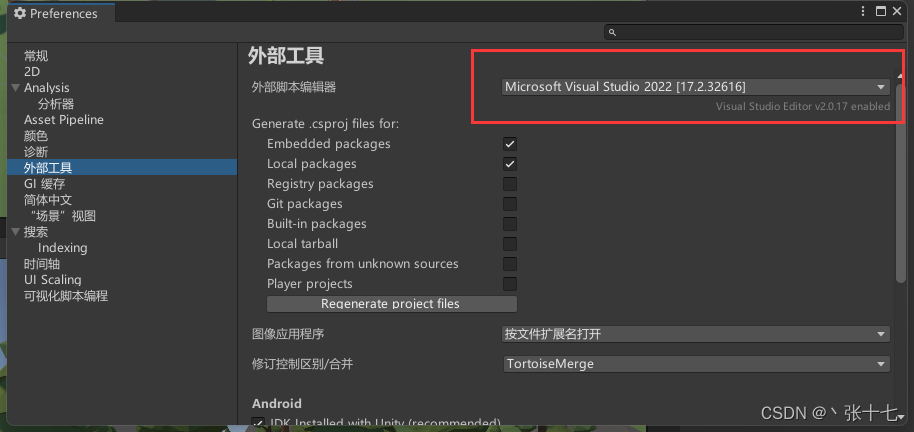The width and height of the screenshot is (914, 432).
Task: Maximize the Preferences window
Action: [x=881, y=11]
